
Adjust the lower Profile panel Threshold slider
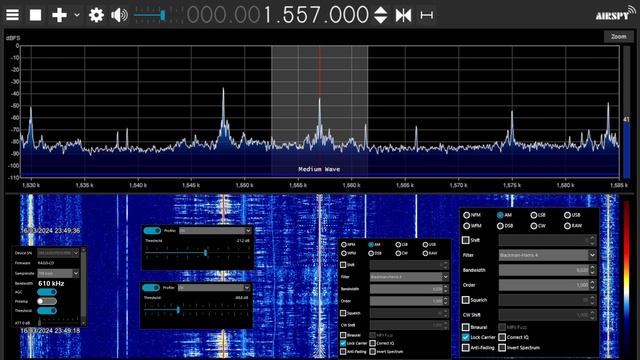196,310
